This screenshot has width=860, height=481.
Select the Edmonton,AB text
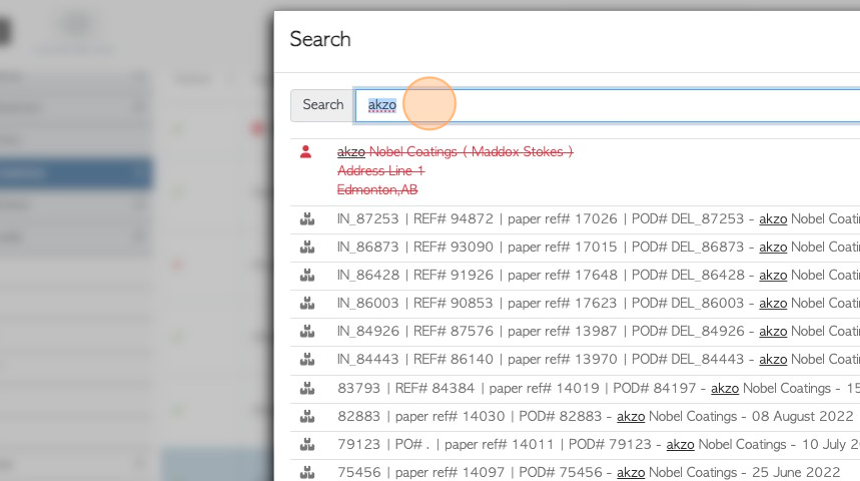click(377, 190)
